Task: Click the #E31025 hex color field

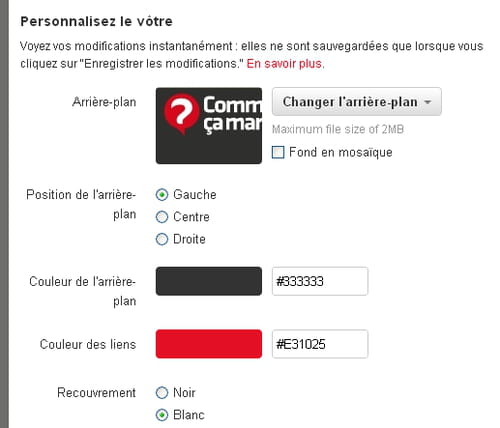Action: click(x=320, y=344)
